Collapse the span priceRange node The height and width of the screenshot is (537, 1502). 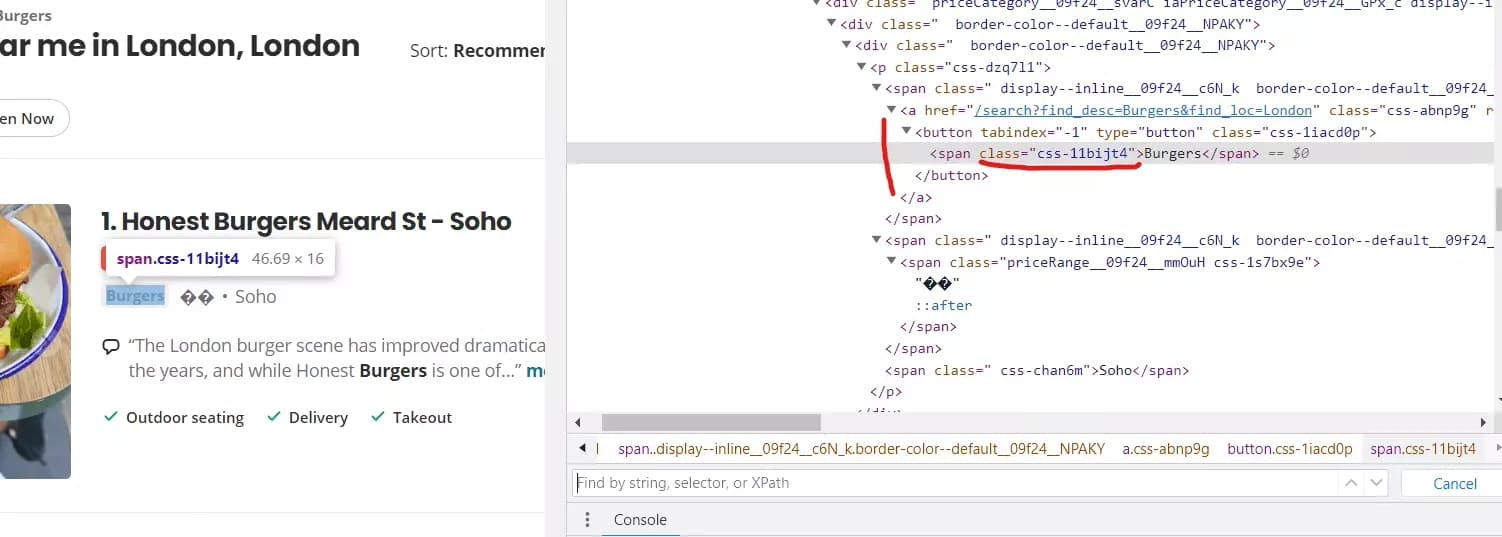892,262
